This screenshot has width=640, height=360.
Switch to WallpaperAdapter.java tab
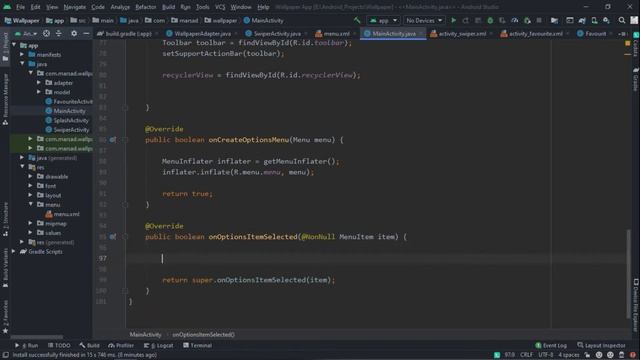click(x=199, y=33)
